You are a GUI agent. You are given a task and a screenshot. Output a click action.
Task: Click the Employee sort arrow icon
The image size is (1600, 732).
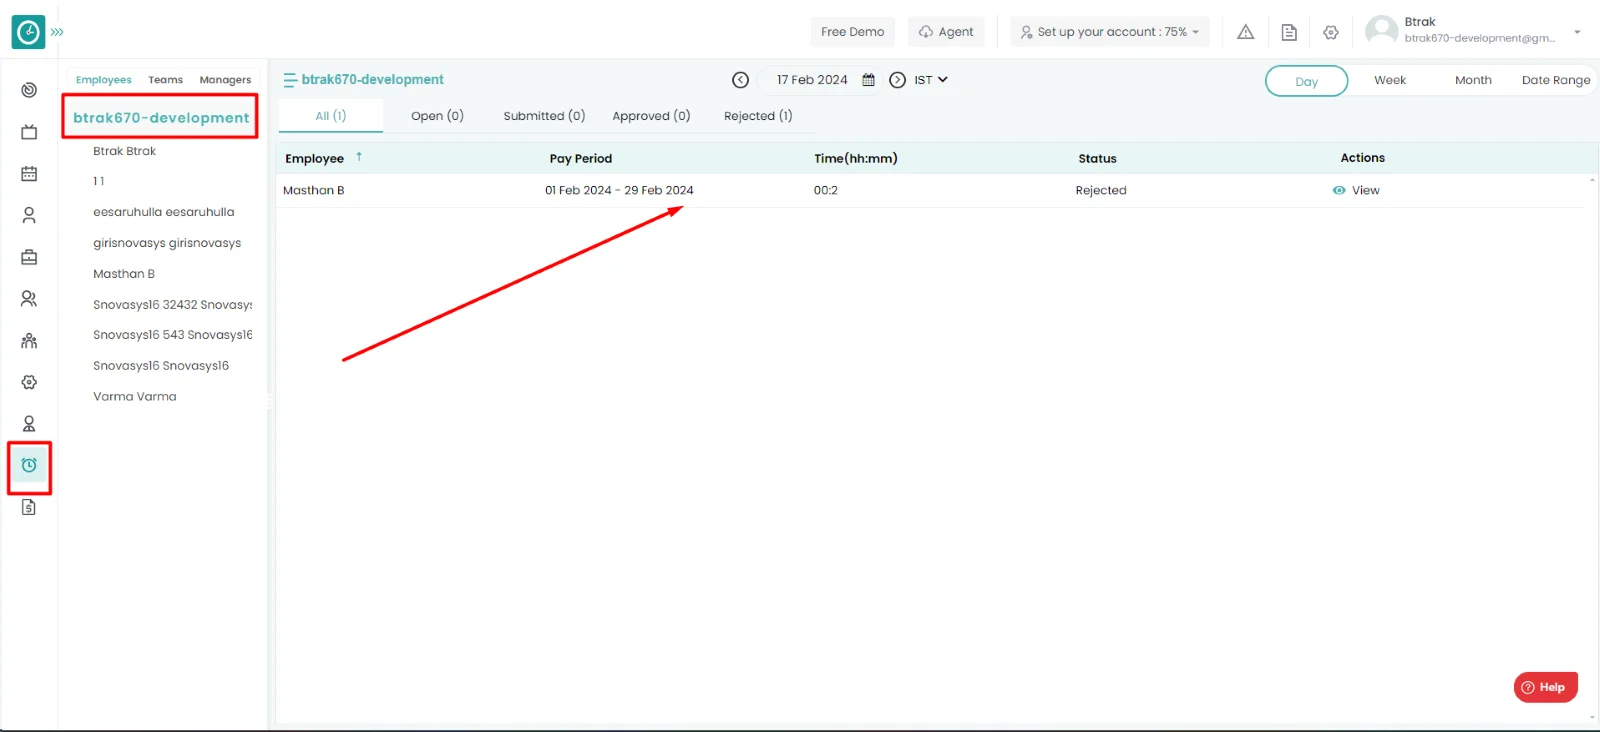[x=359, y=157]
